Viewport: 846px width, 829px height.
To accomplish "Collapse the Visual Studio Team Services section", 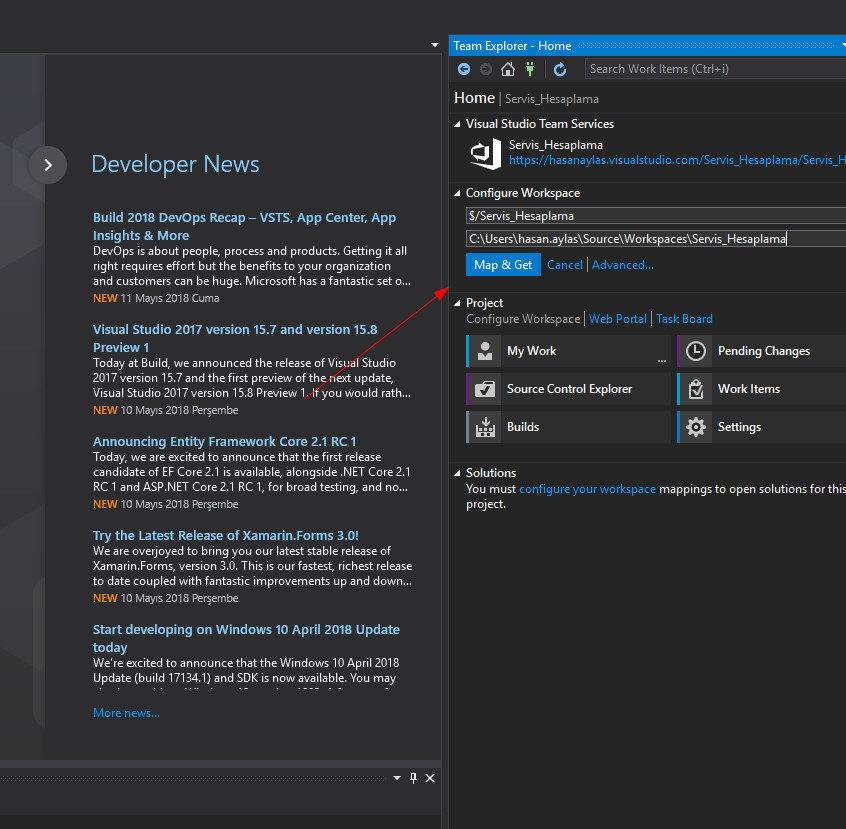I will (458, 124).
